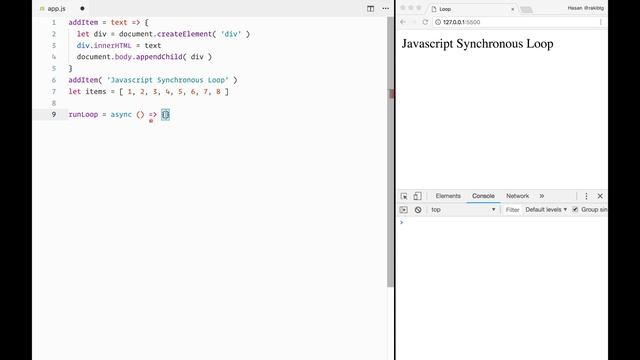Click the address bar showing 127.0.0.1
Screen dimensions: 640x360
click(514, 22)
